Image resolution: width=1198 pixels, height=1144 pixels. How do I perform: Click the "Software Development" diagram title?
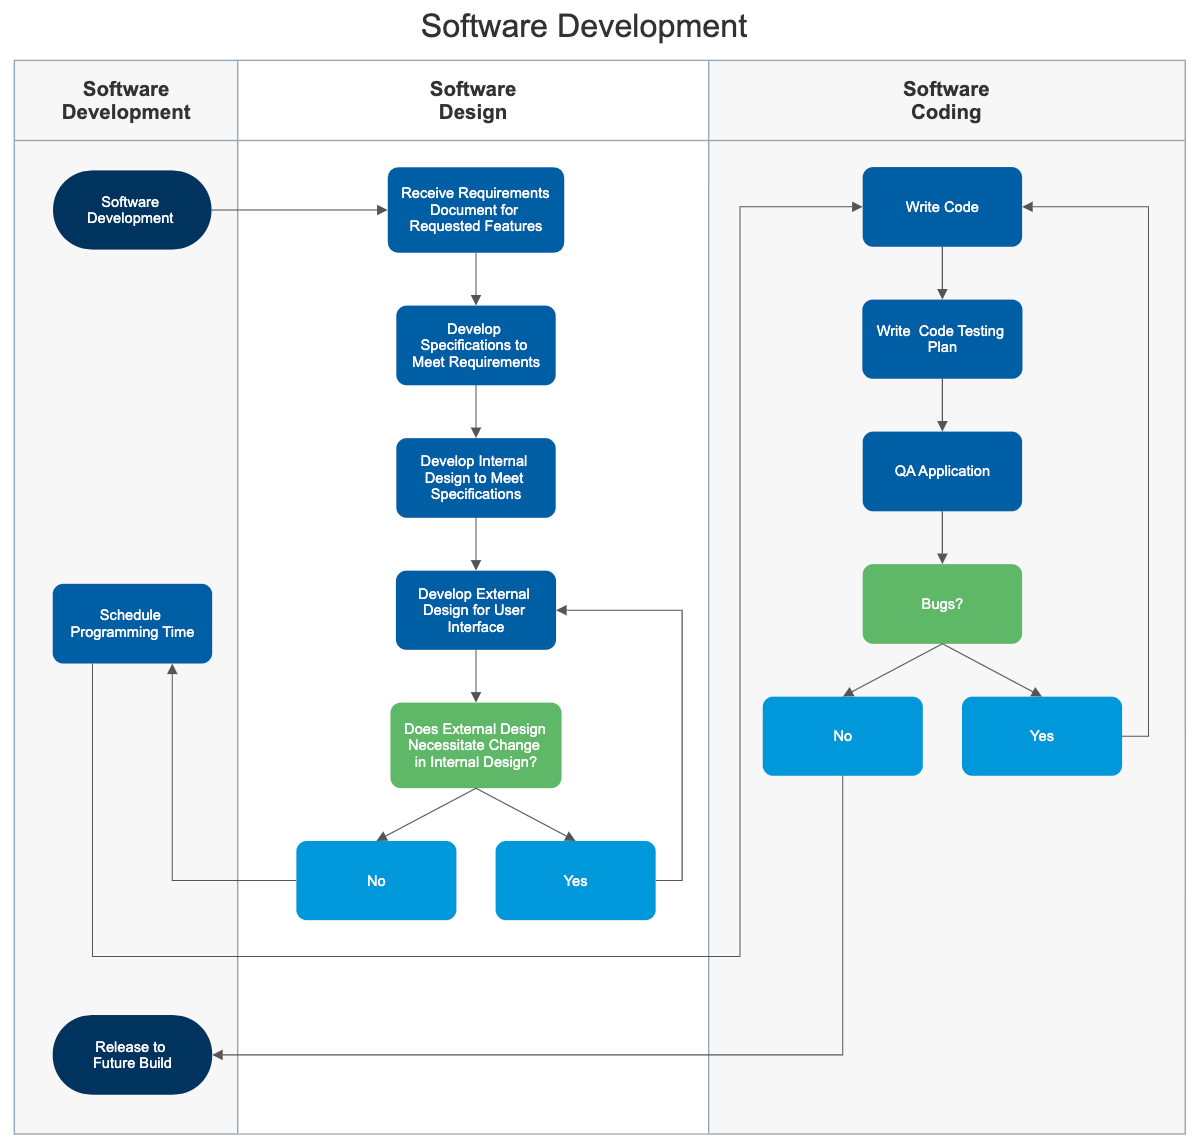point(584,26)
